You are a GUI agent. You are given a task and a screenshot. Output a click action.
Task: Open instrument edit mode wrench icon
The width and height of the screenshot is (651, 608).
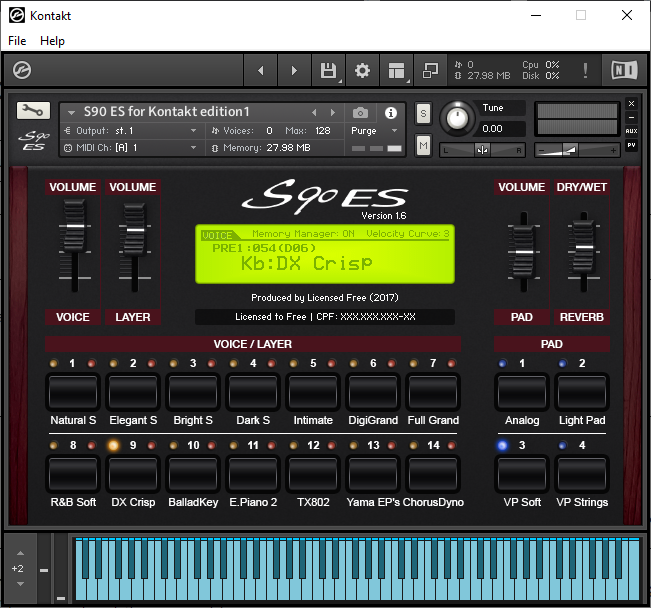(33, 110)
